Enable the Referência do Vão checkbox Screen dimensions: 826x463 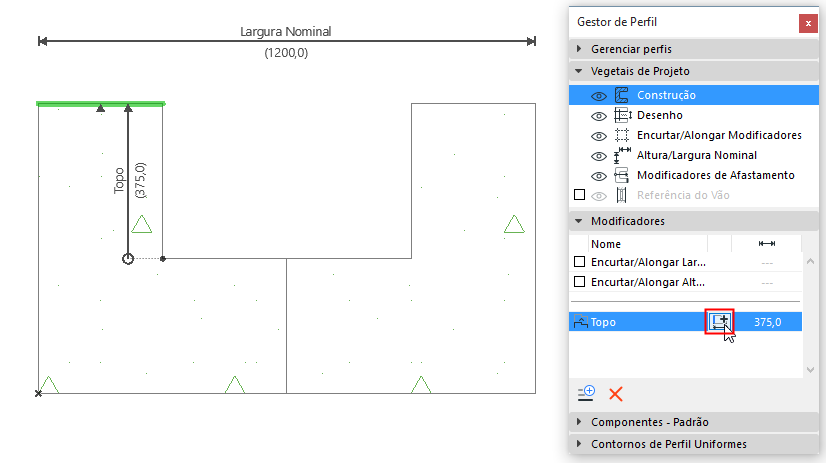(579, 195)
